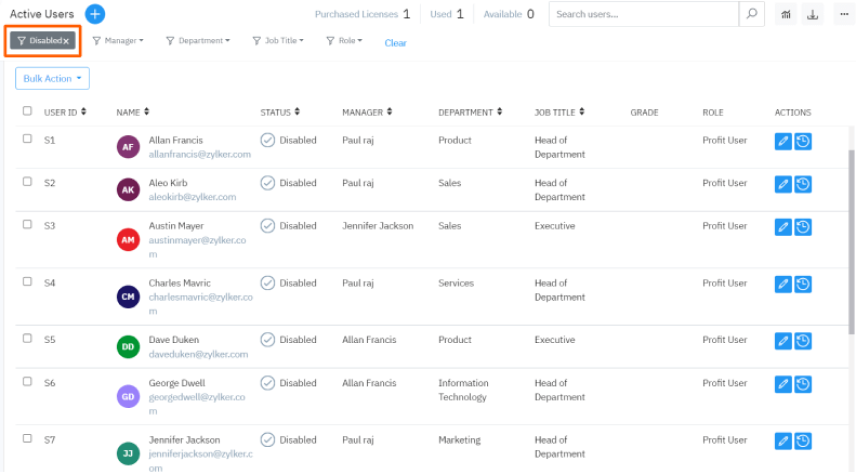Open the chart analytics icon
Screen dimensions: 856x472
[786, 14]
